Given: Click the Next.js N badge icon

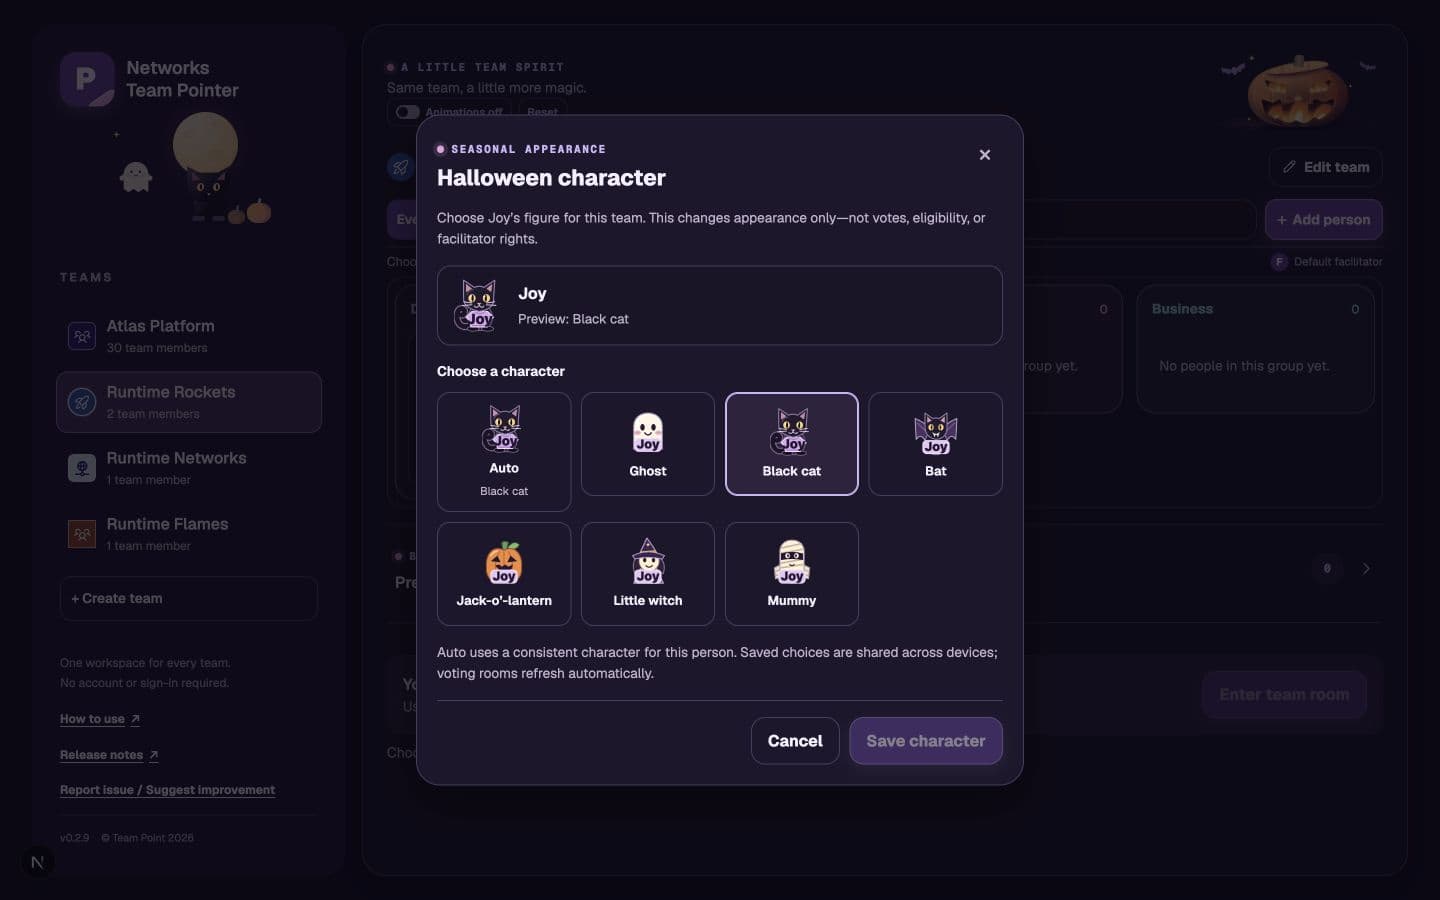Looking at the screenshot, I should coord(37,862).
